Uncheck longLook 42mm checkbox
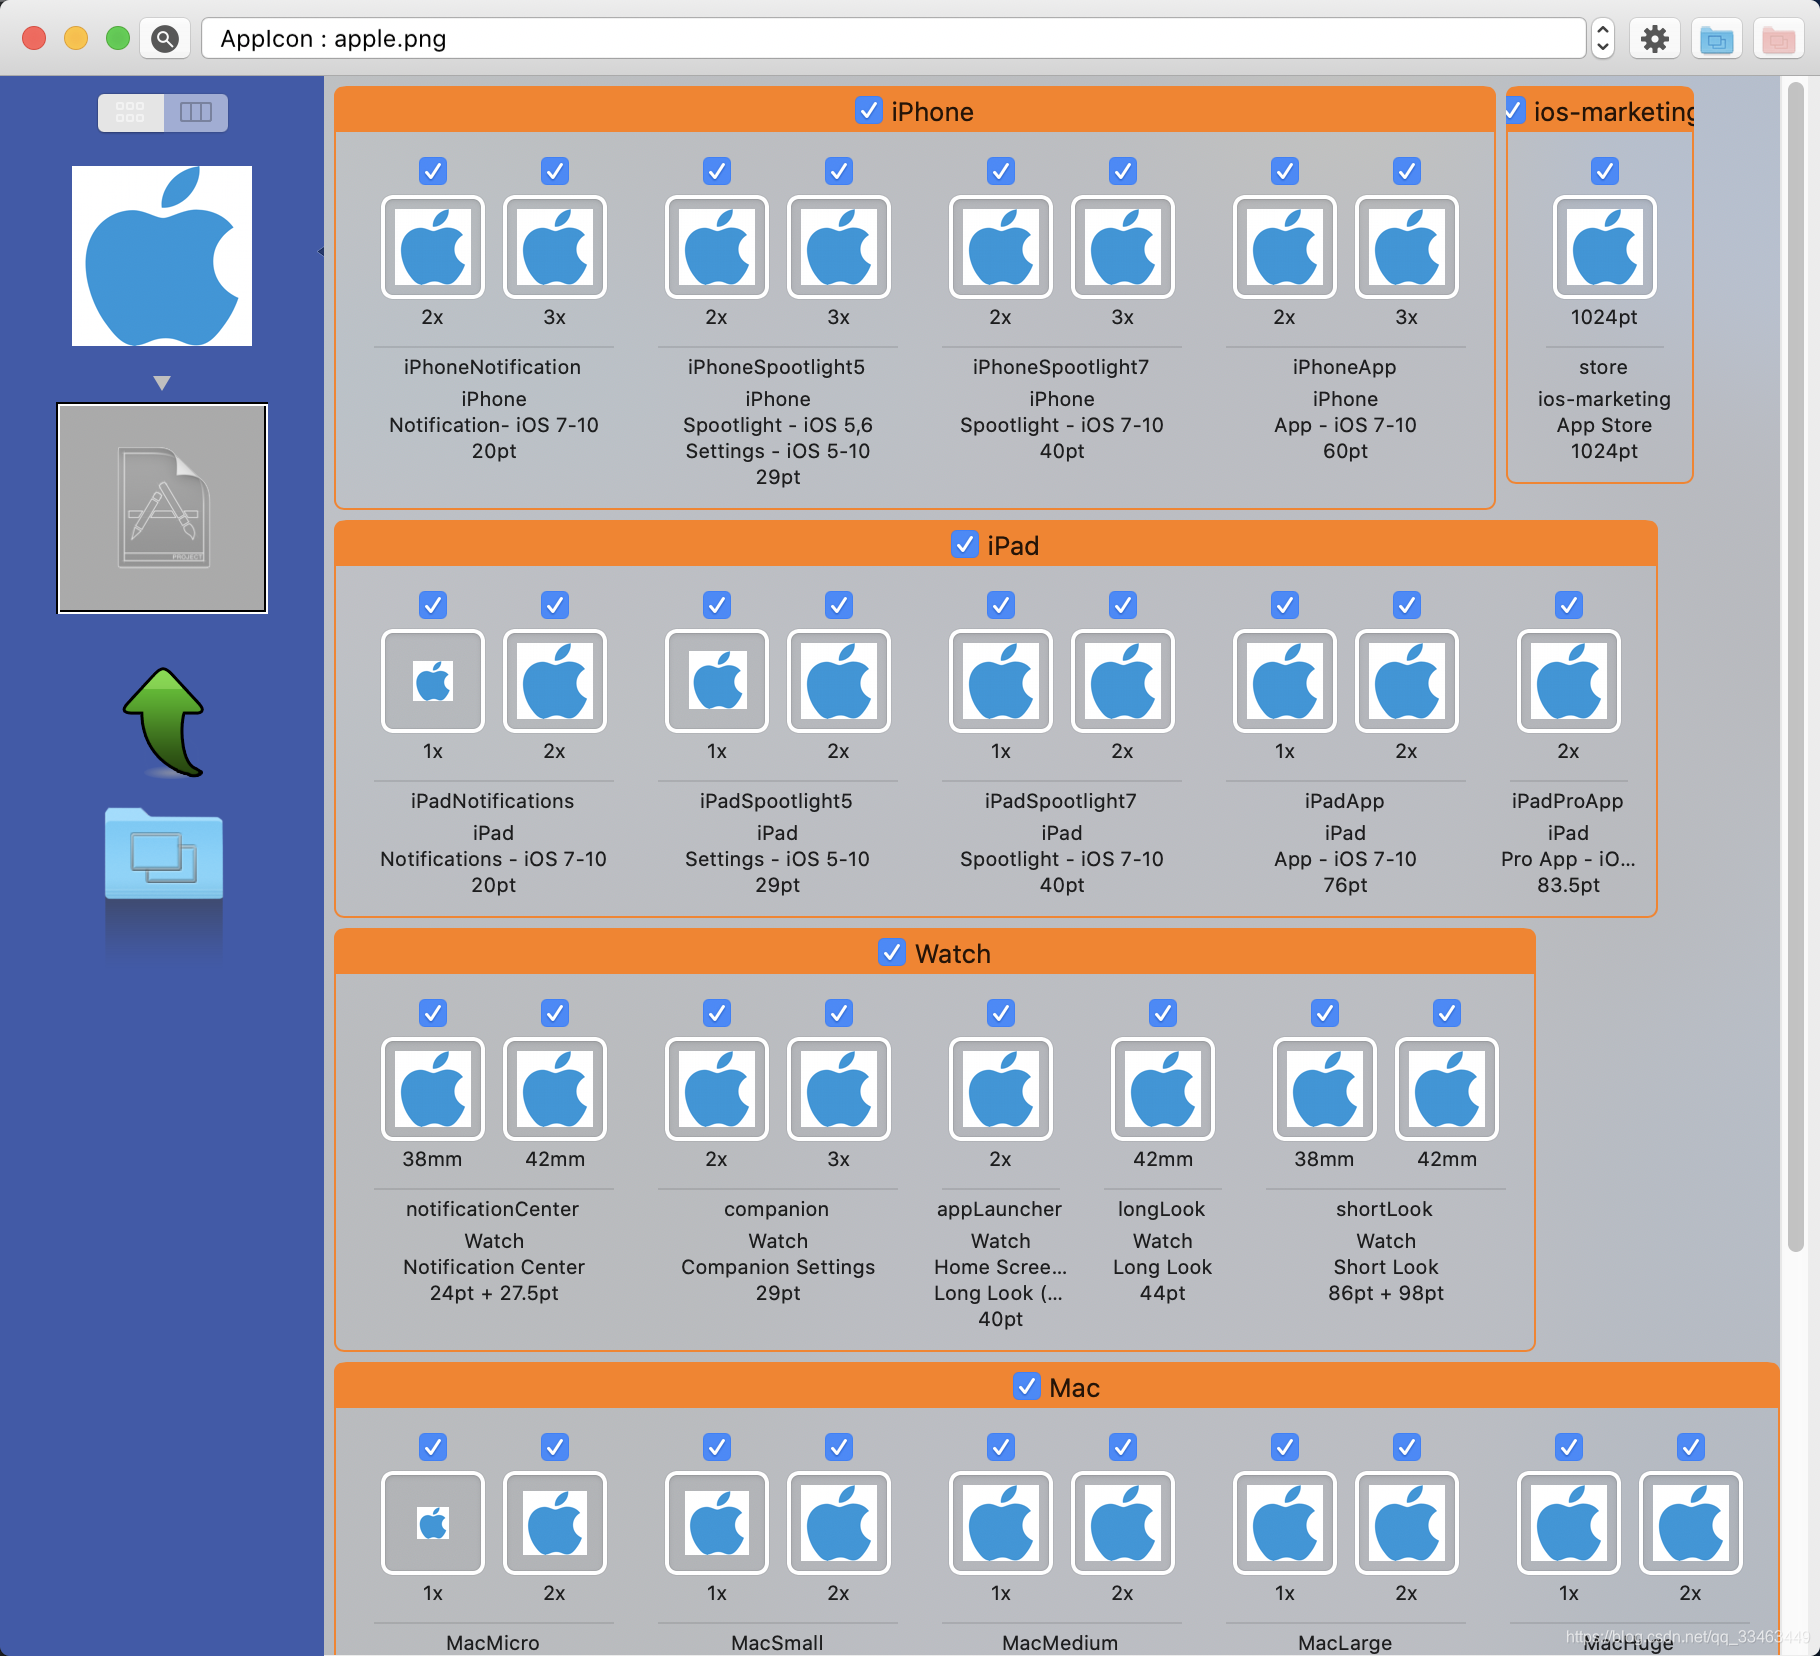This screenshot has height=1656, width=1820. coord(1162,1013)
